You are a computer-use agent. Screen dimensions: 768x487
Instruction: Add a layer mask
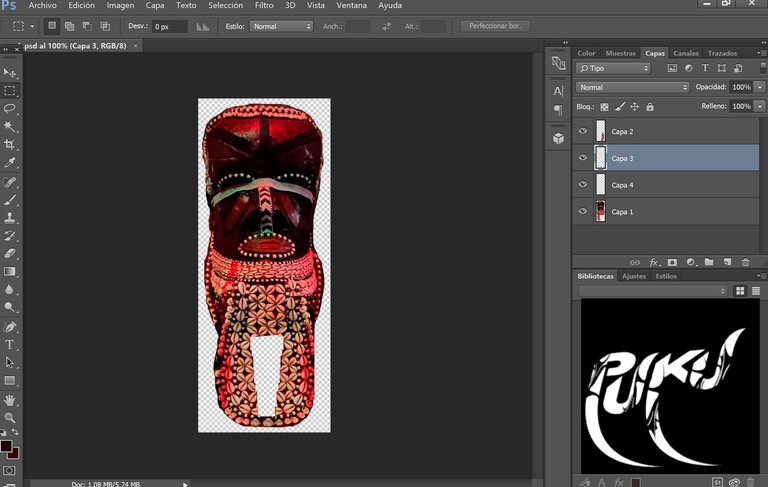click(672, 263)
